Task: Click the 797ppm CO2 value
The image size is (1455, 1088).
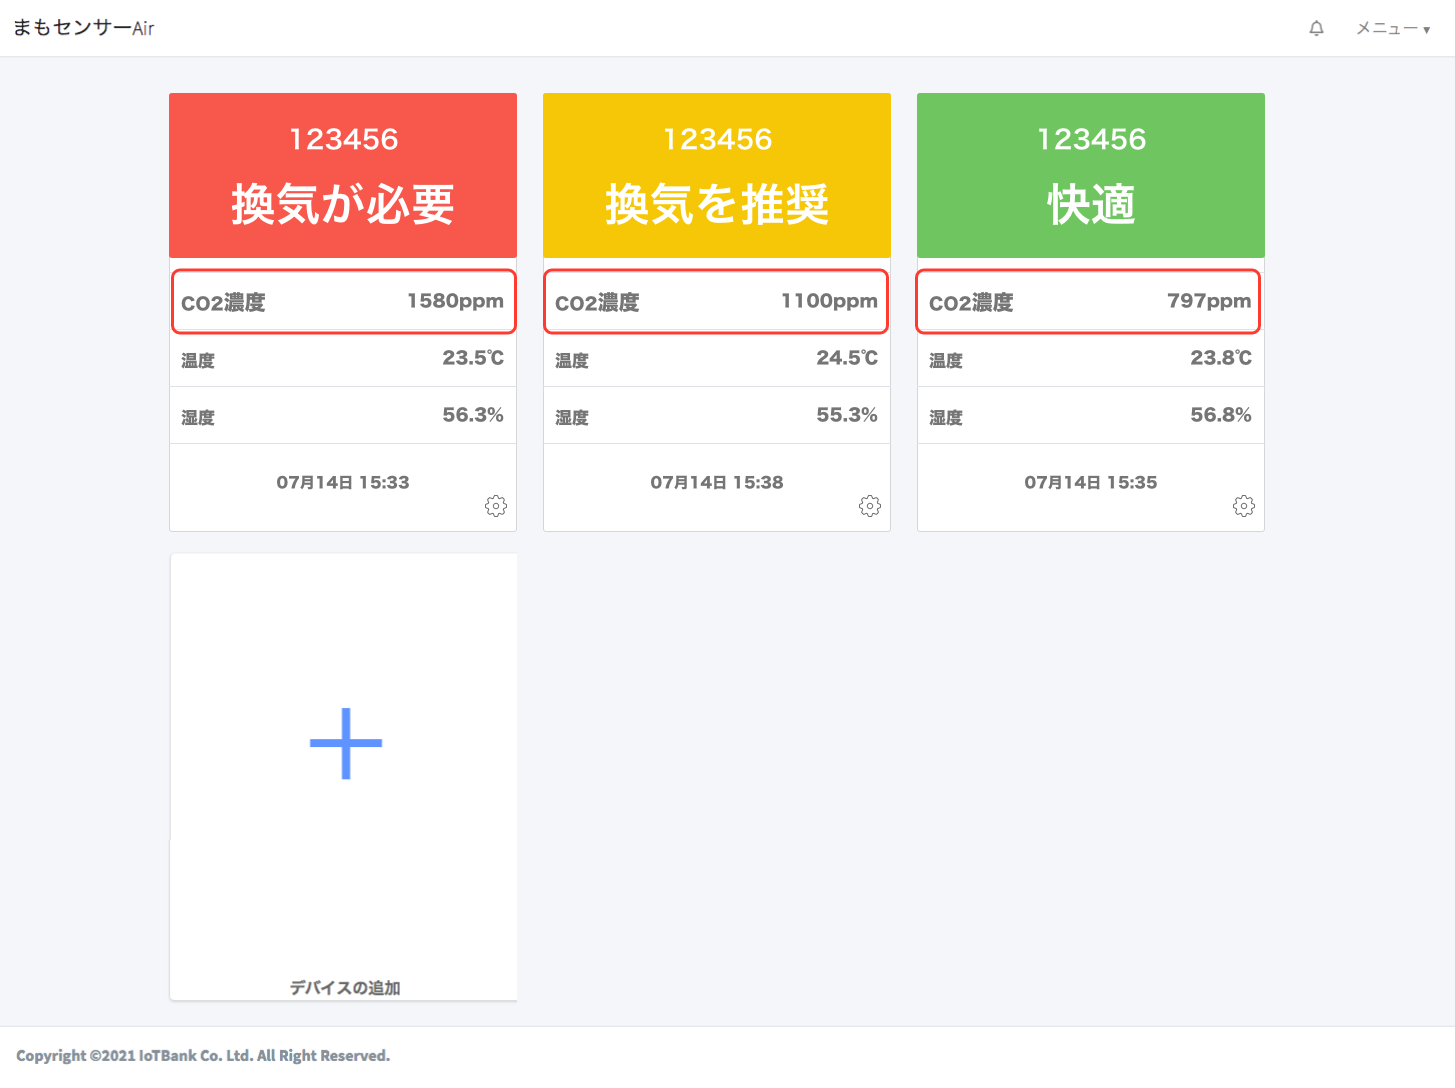Action: click(x=1209, y=301)
